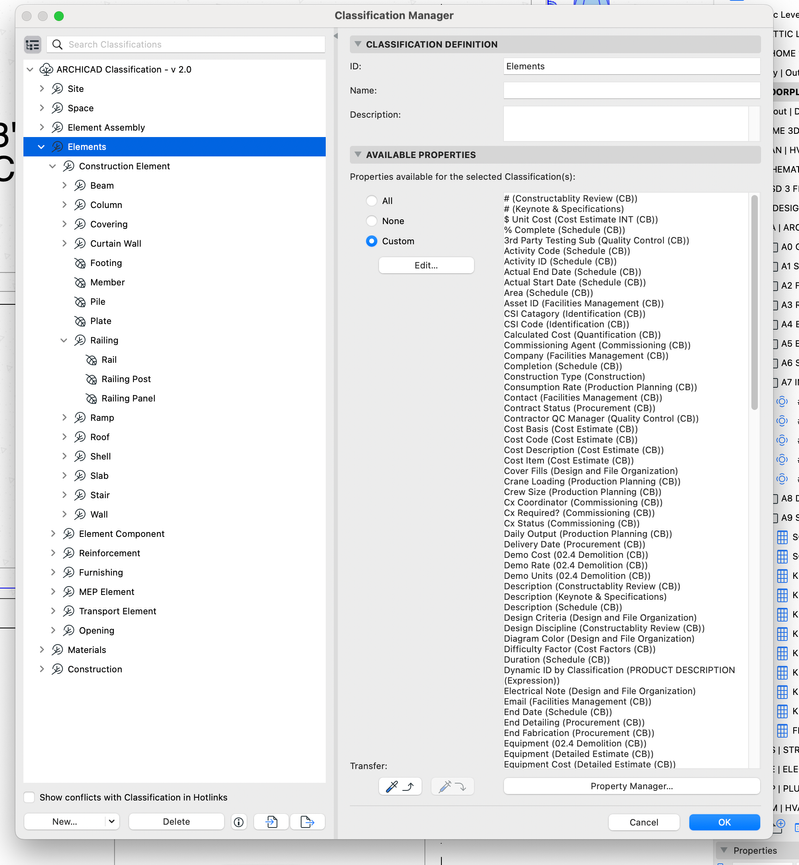This screenshot has width=799, height=865.
Task: Click the ARCHICAD Classification system icon
Action: point(46,70)
